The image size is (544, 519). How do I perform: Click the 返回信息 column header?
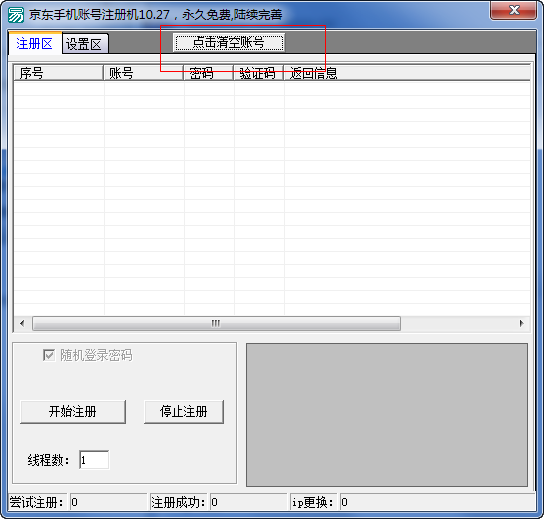407,73
